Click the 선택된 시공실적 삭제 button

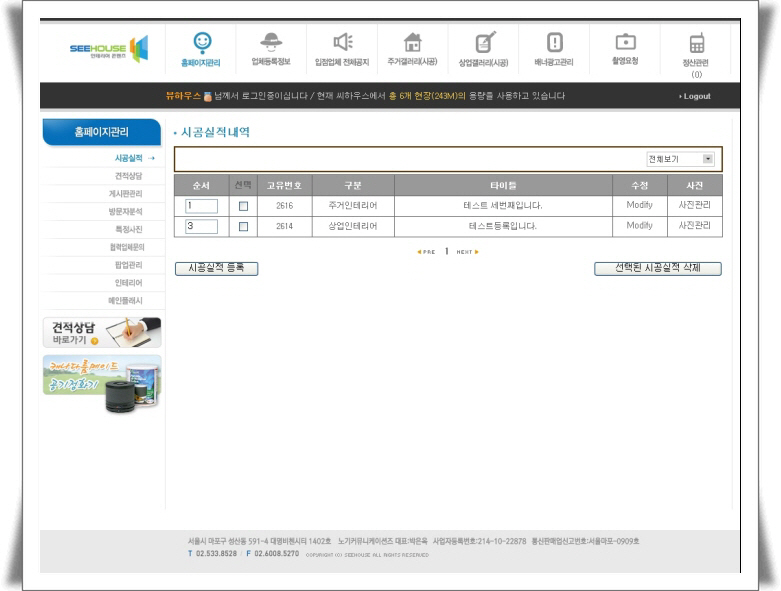(657, 268)
